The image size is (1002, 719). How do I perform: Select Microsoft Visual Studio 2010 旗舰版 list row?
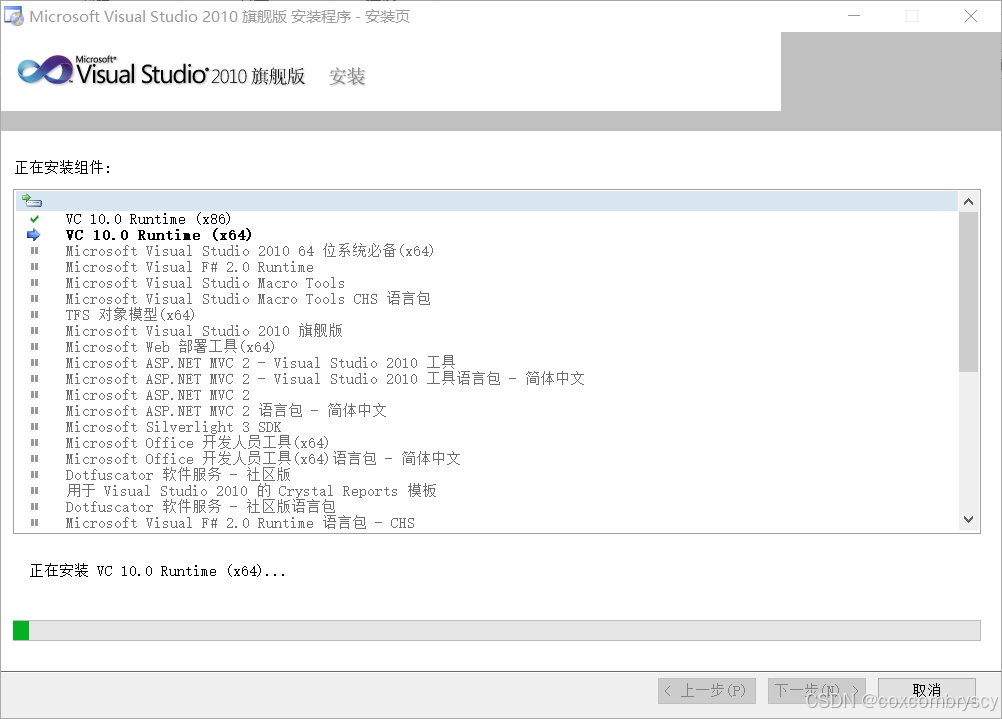click(x=204, y=331)
